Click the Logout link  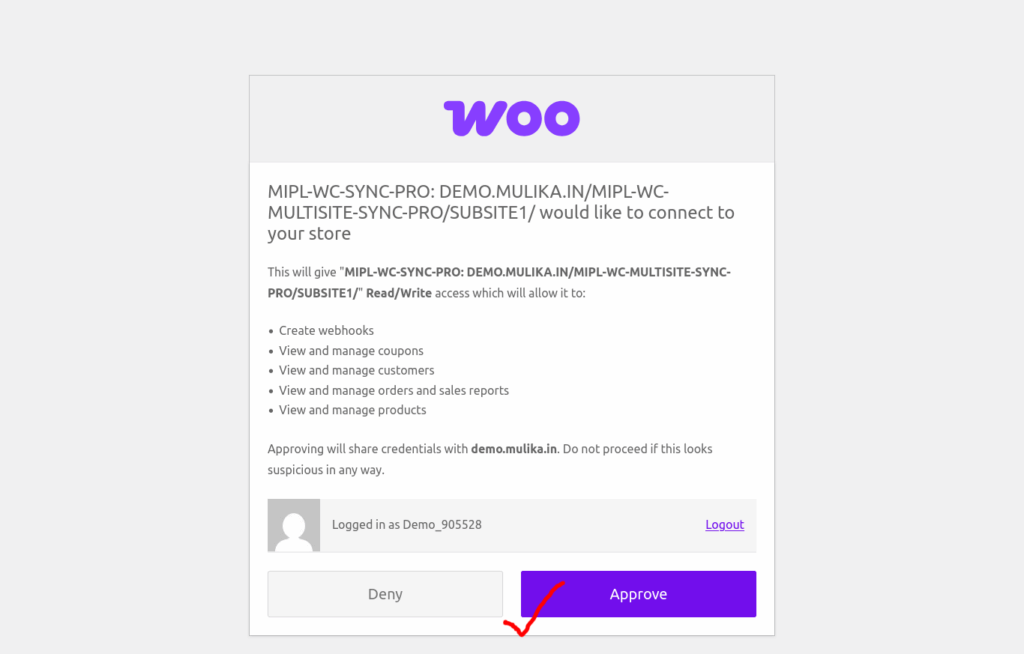point(724,525)
